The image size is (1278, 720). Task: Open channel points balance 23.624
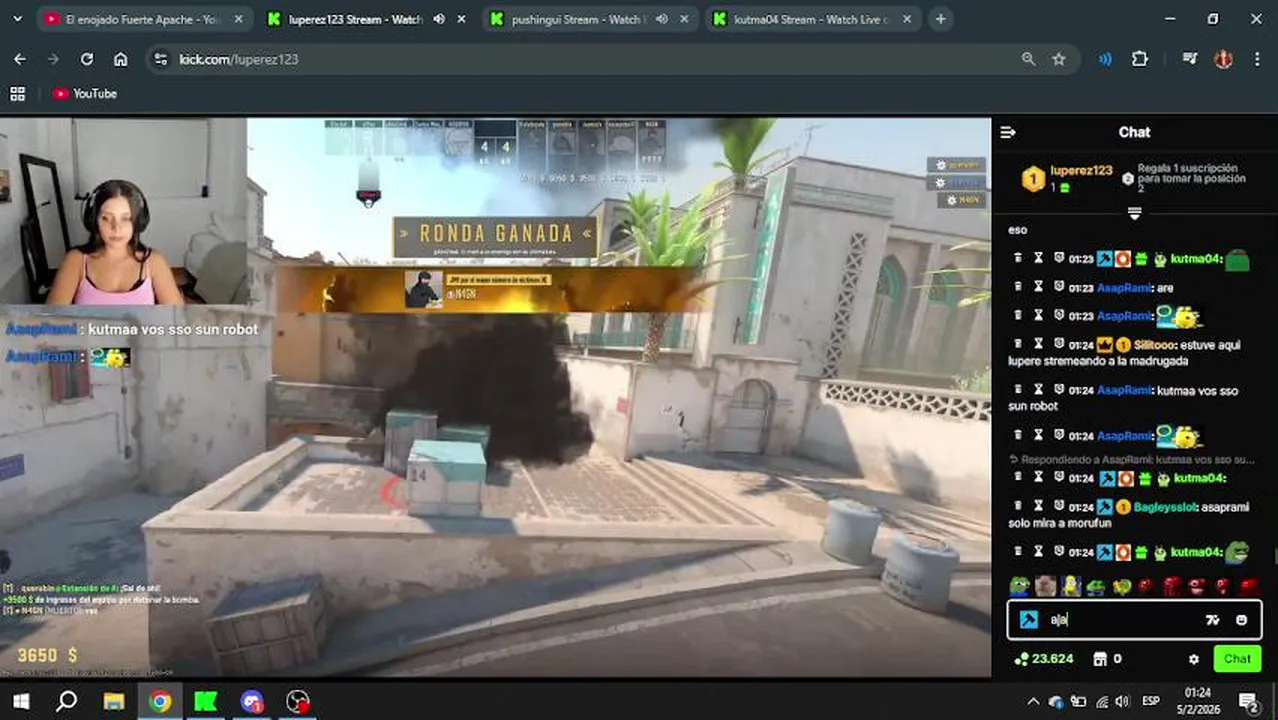pos(1044,659)
